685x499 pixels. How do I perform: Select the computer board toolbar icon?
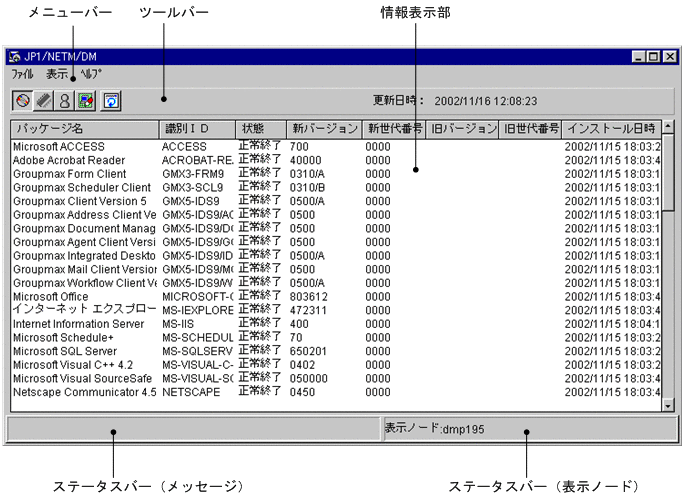86,101
